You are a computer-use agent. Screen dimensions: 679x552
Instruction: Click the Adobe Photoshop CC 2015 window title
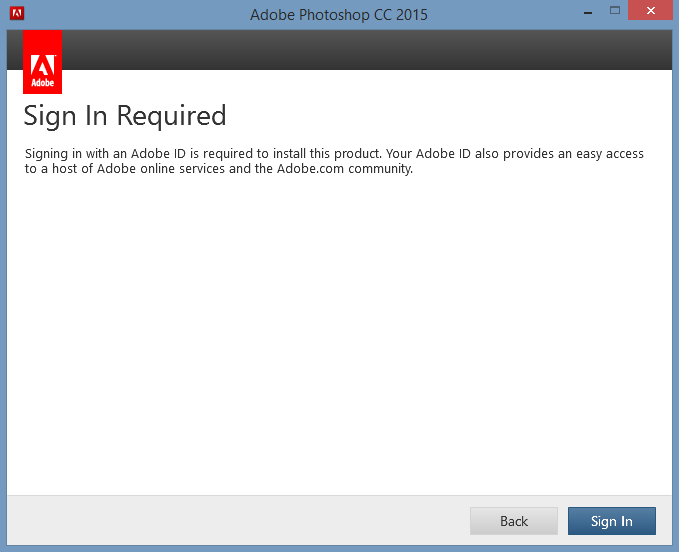click(x=339, y=15)
